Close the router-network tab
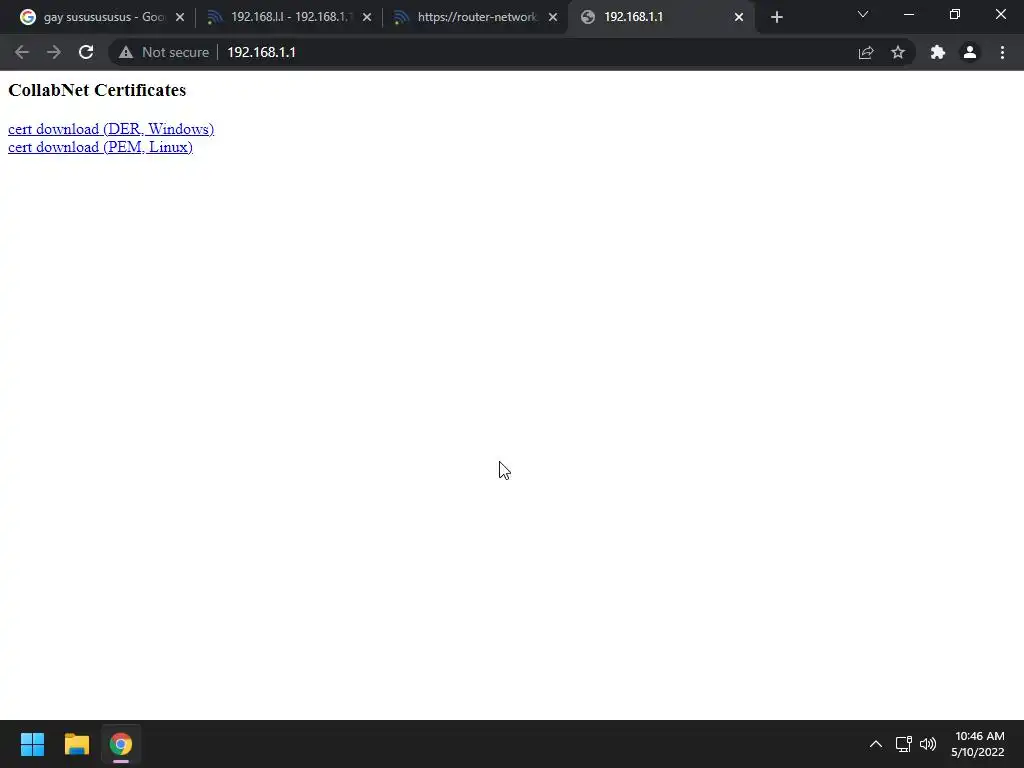This screenshot has width=1024, height=768. tap(553, 17)
